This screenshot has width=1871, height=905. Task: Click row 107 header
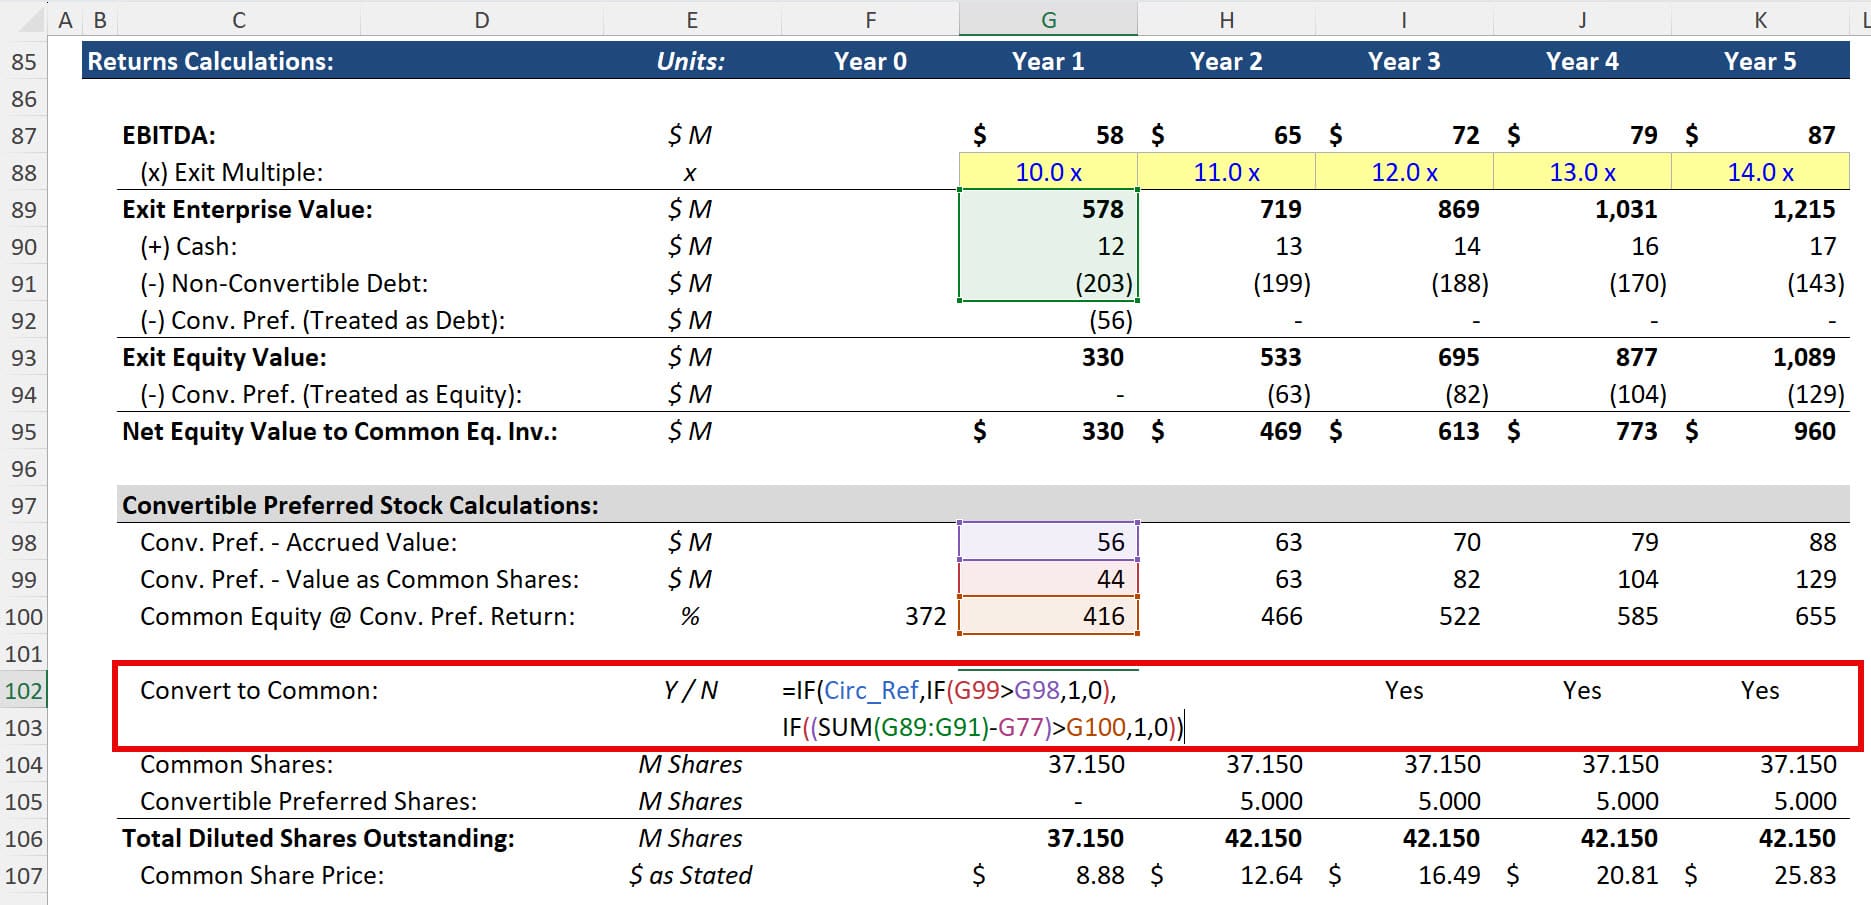25,875
